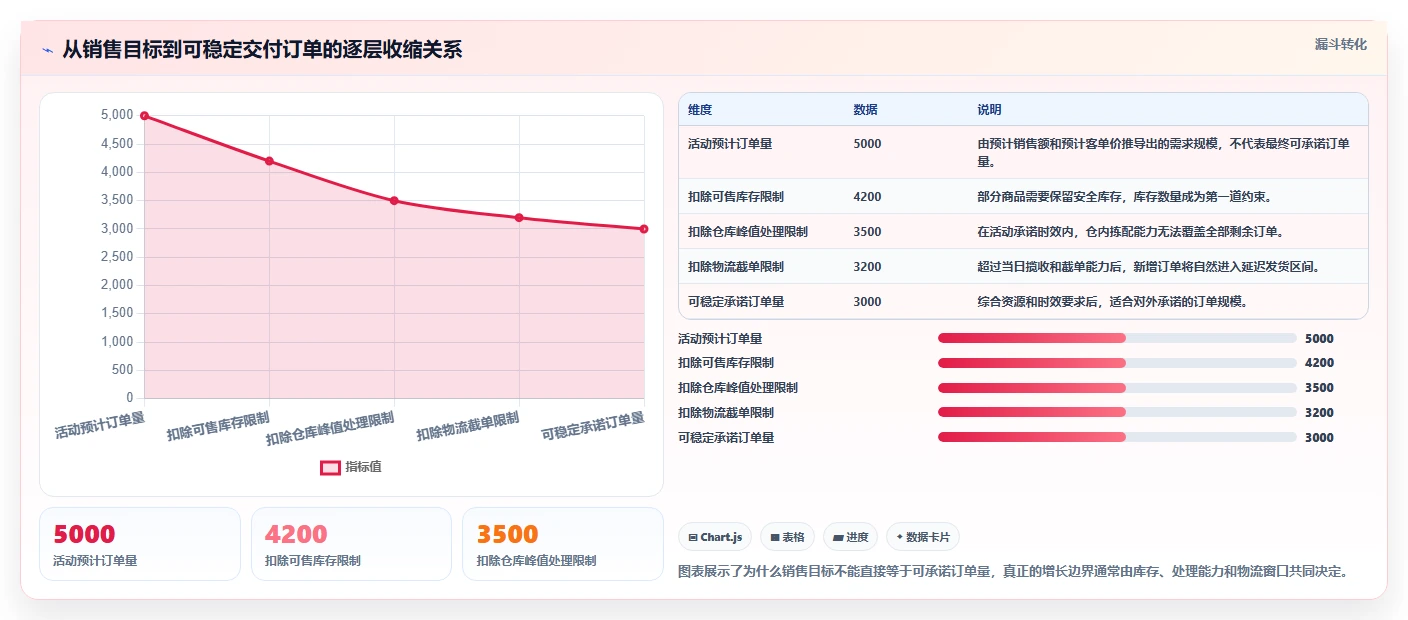Image resolution: width=1408 pixels, height=620 pixels.
Task: Click table cell 扣除仓库峰值处理限制
Action: [x=748, y=232]
